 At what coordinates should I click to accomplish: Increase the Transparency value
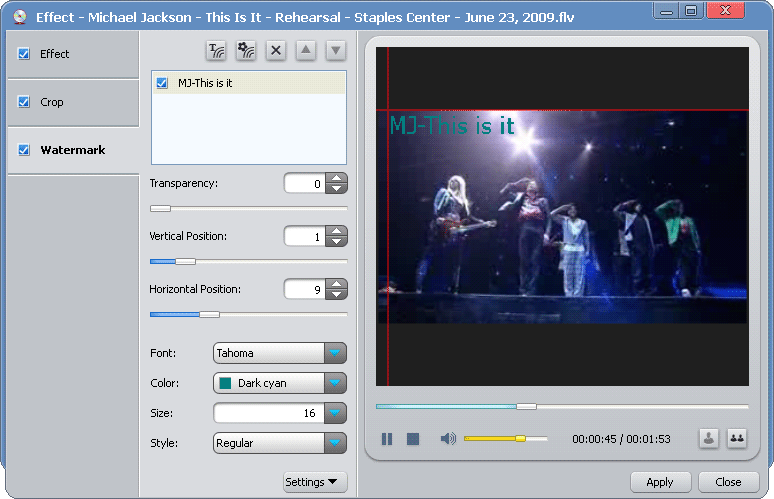click(x=337, y=178)
